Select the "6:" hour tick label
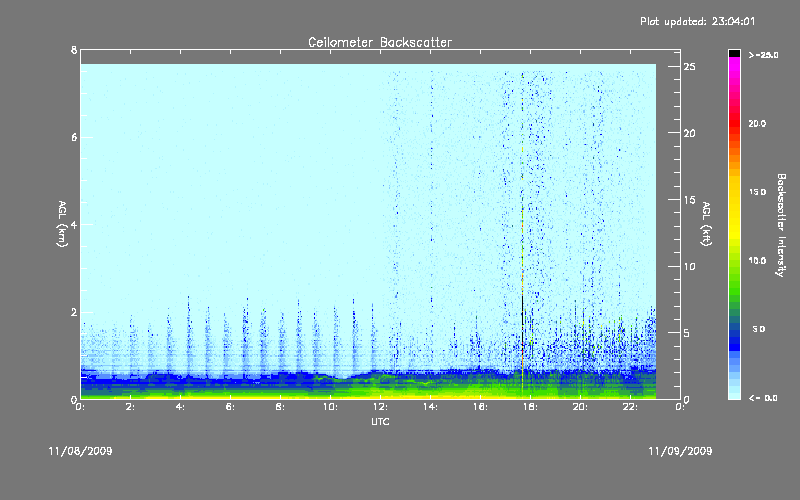The height and width of the screenshot is (500, 800). point(231,407)
